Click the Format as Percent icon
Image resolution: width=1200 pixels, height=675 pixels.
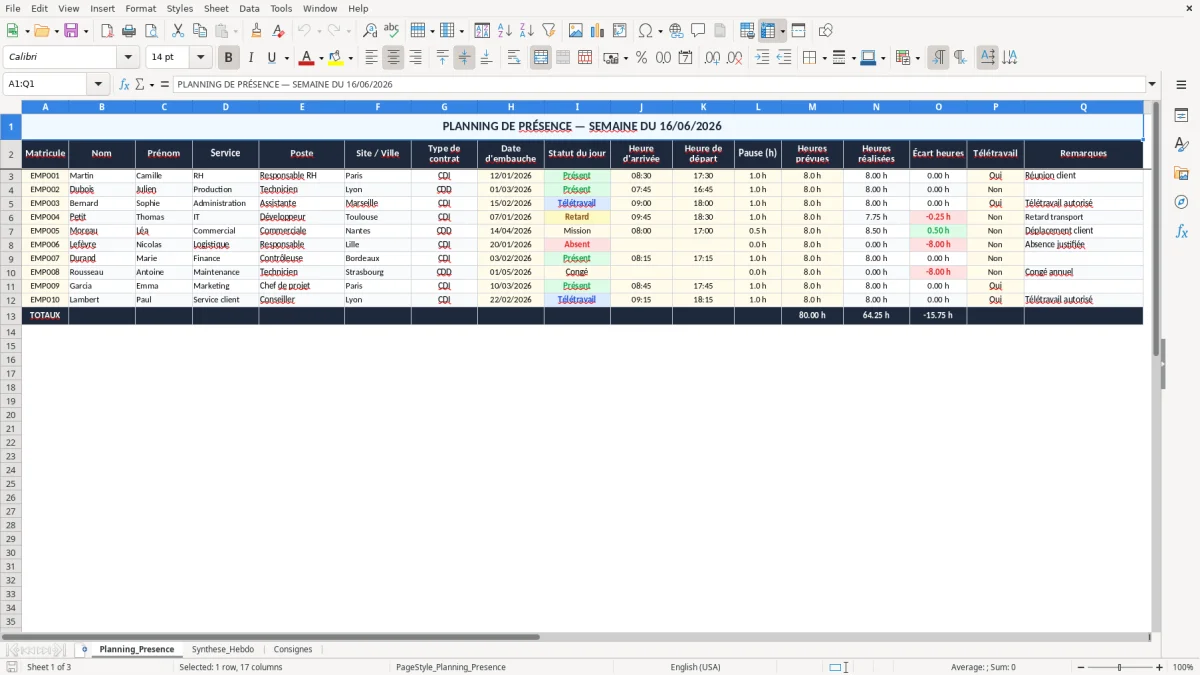[x=642, y=58]
